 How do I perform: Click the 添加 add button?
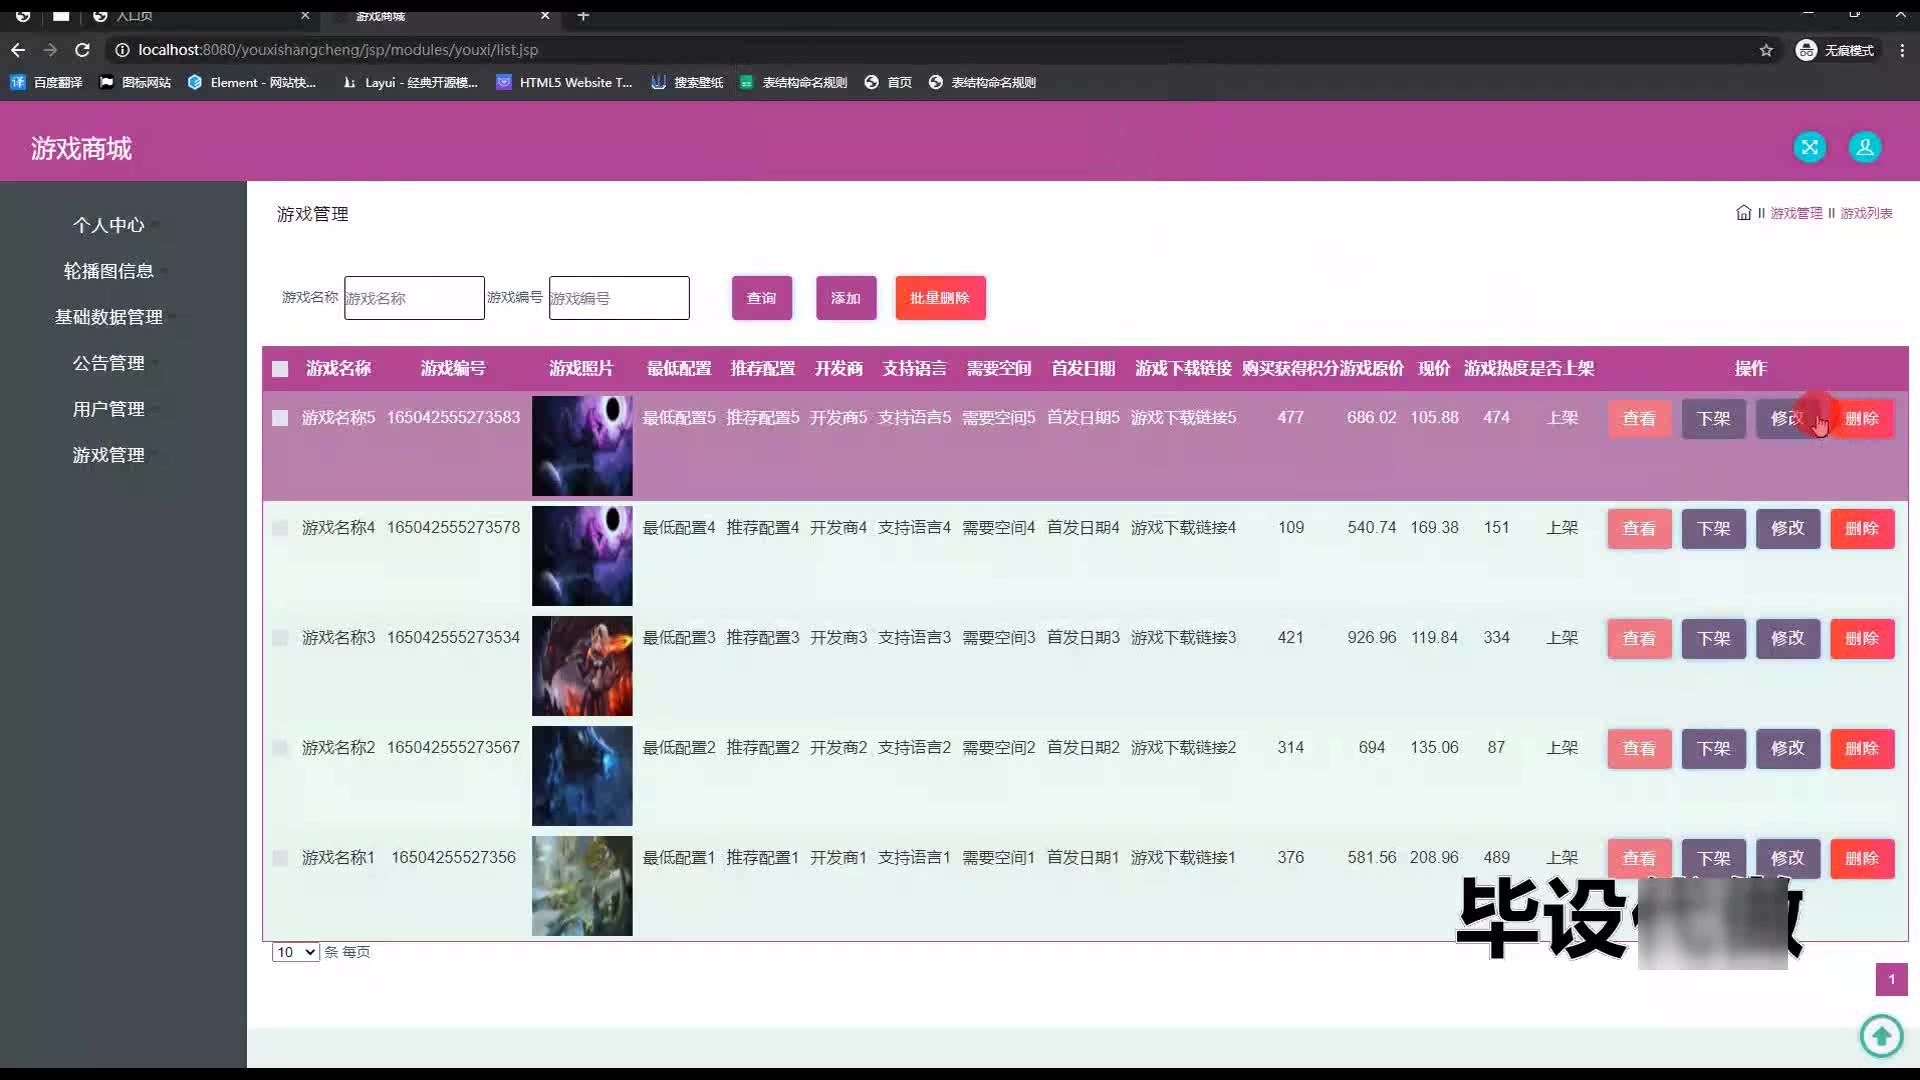click(x=846, y=298)
